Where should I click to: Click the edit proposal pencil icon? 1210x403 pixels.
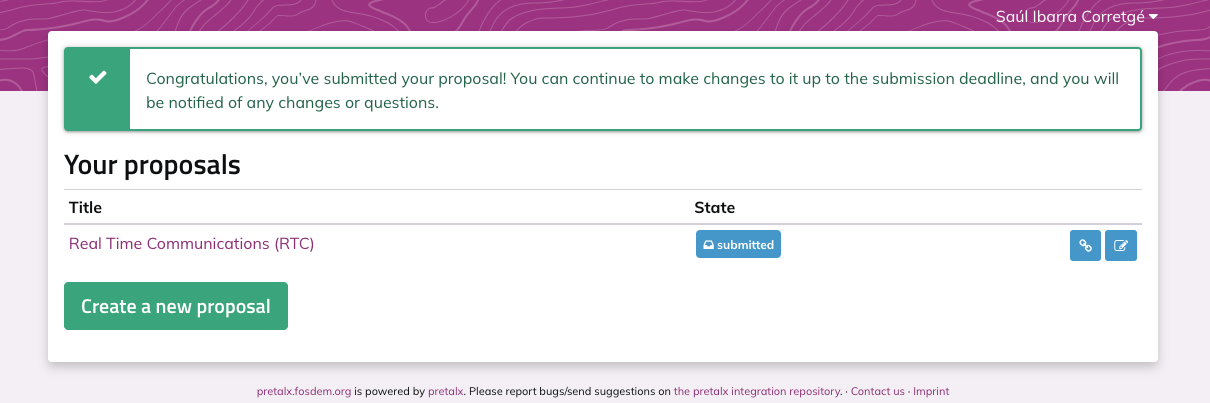tap(1121, 245)
